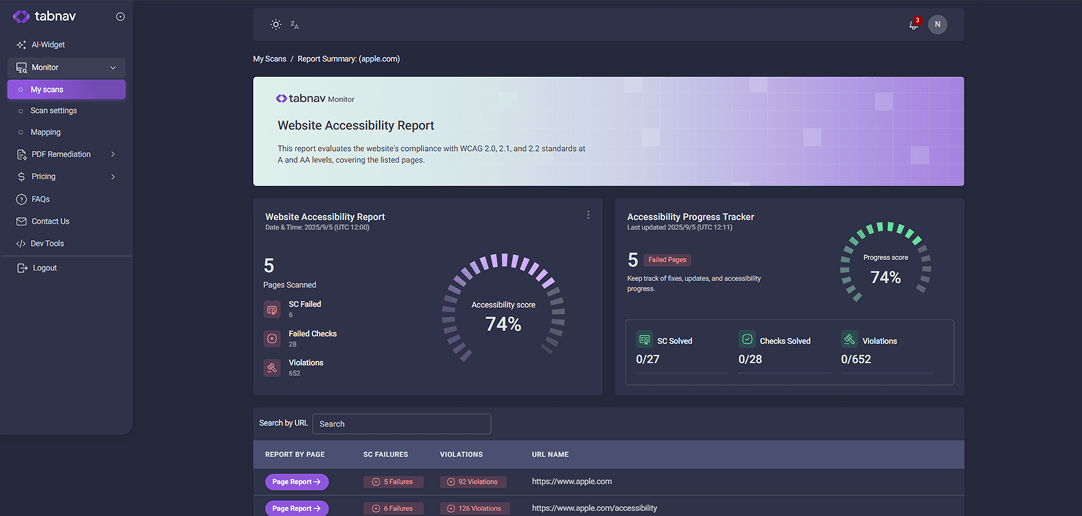Open Contact Us page
Viewport: 1082px width, 516px height.
[x=50, y=221]
